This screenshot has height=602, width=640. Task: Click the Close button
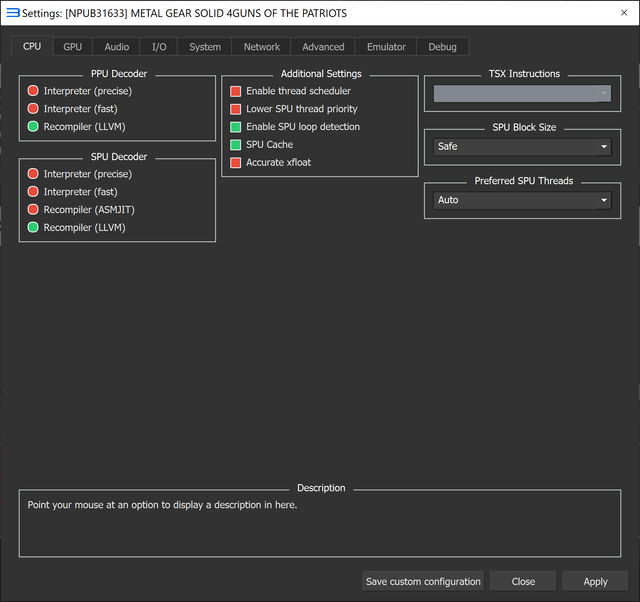(x=523, y=581)
